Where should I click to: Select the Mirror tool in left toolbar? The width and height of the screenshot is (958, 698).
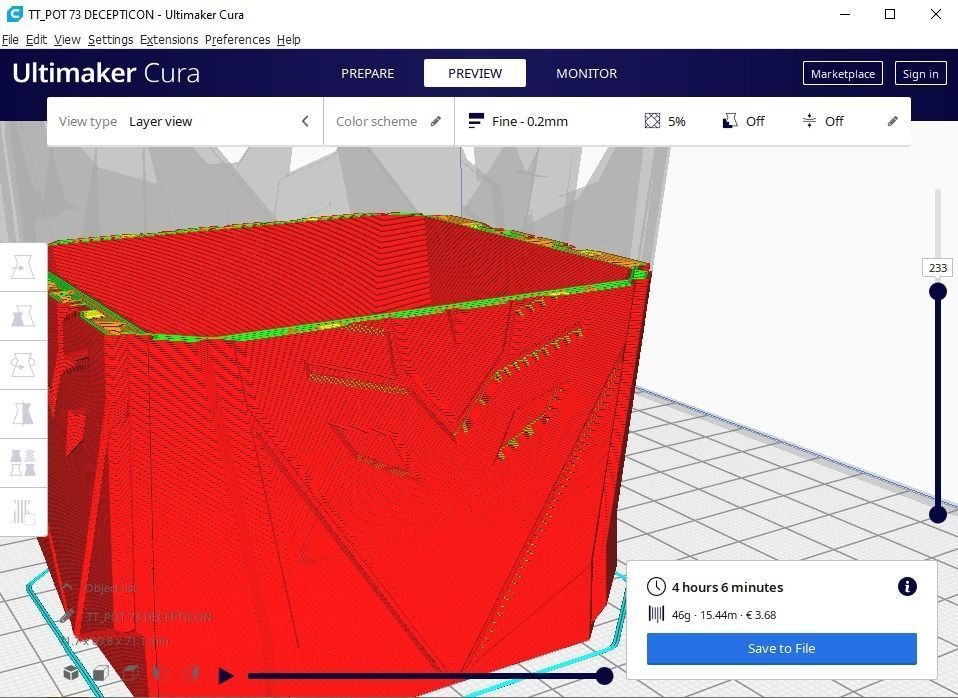23,414
